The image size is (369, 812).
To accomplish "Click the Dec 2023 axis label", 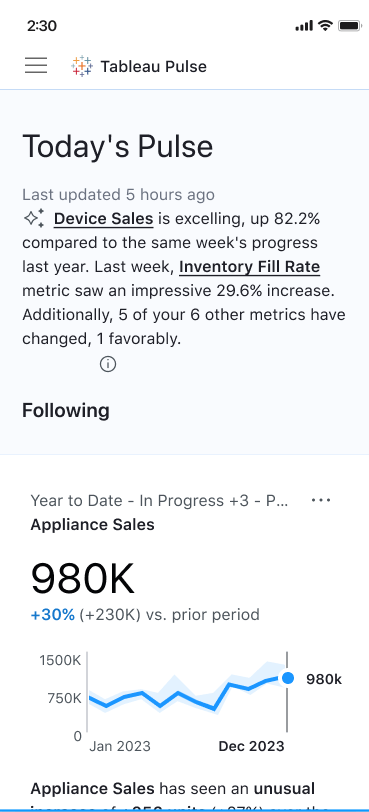I will tap(251, 746).
